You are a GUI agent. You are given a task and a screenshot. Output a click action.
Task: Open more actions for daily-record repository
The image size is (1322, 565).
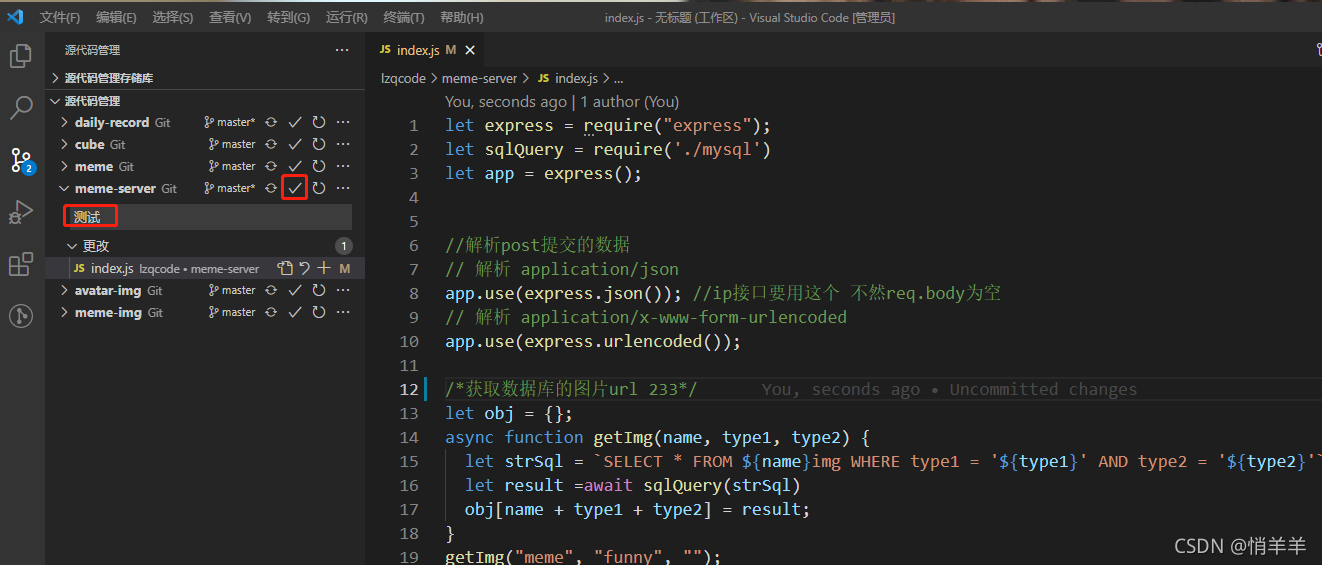point(343,122)
